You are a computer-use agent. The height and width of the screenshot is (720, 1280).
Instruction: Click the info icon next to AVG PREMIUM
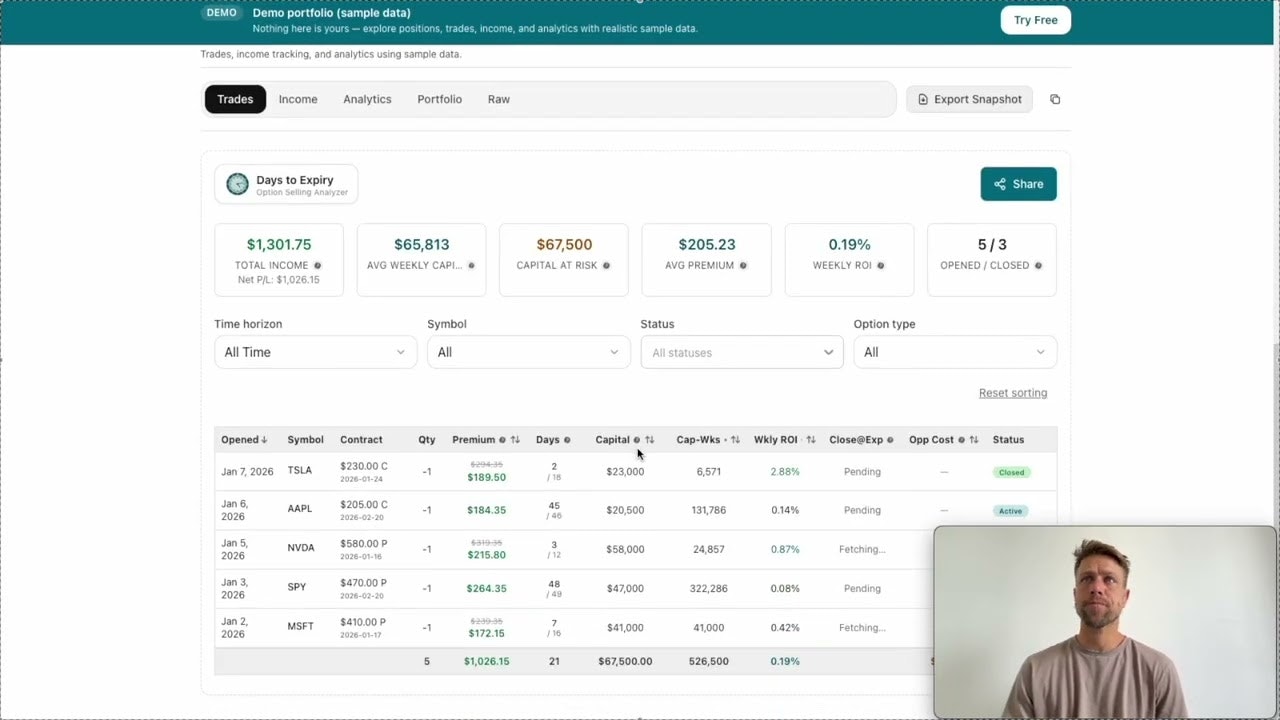(x=742, y=265)
